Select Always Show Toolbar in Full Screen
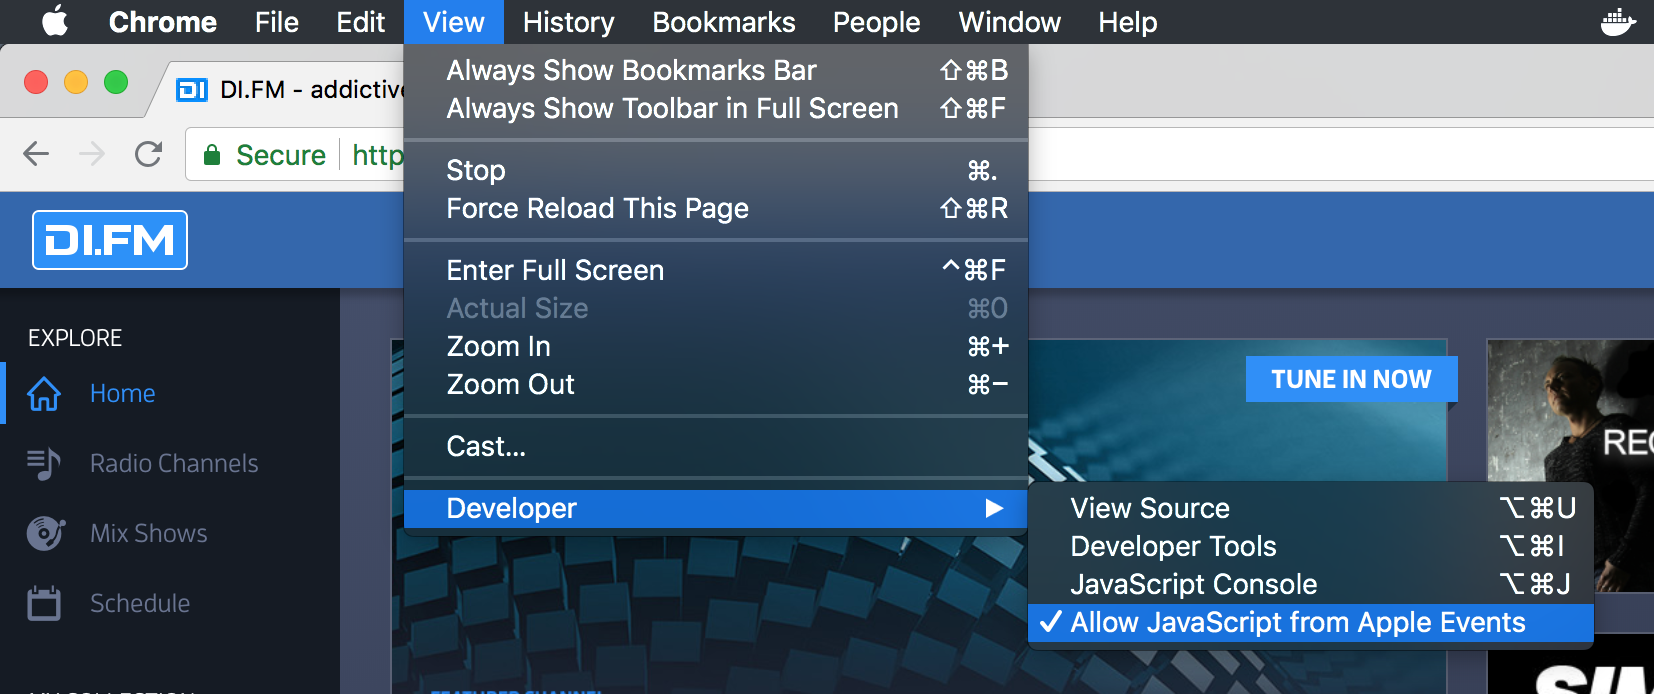This screenshot has height=694, width=1654. pos(716,108)
